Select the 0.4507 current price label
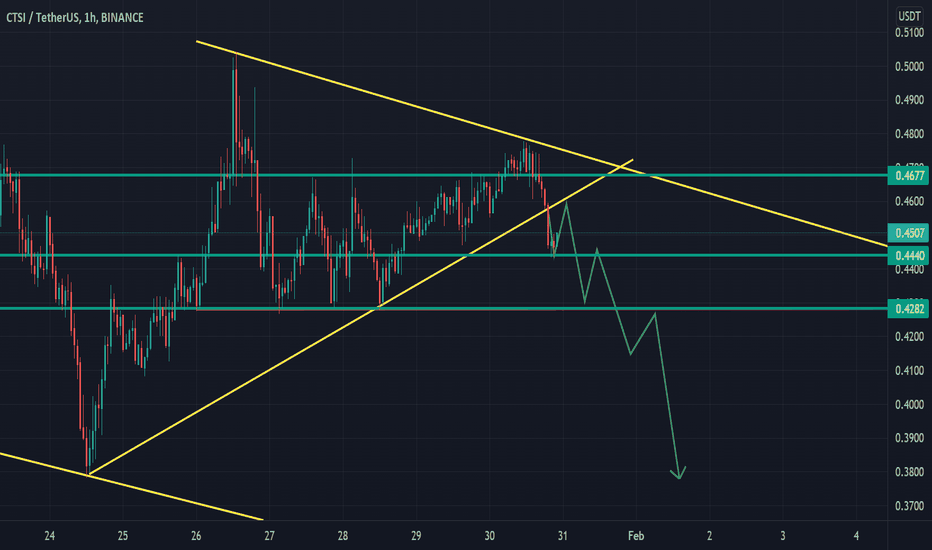This screenshot has height=550, width=932. pyautogui.click(x=908, y=232)
